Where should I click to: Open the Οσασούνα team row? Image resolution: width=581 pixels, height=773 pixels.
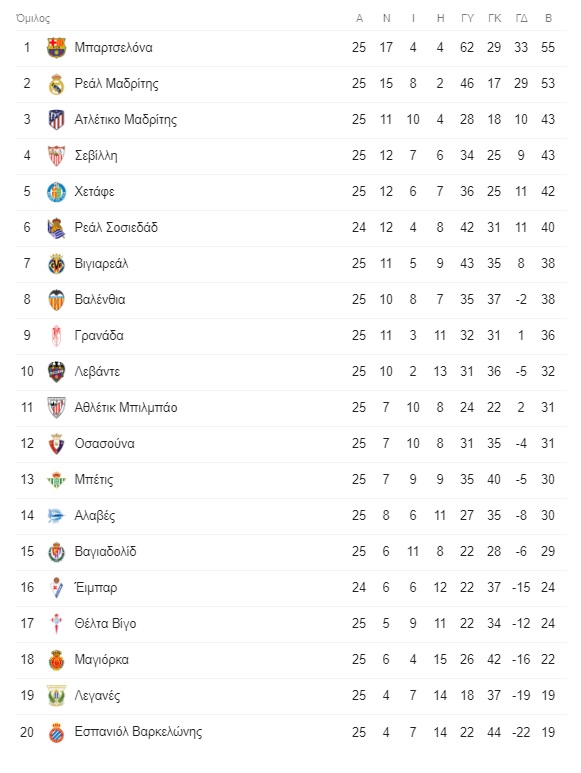(x=291, y=444)
